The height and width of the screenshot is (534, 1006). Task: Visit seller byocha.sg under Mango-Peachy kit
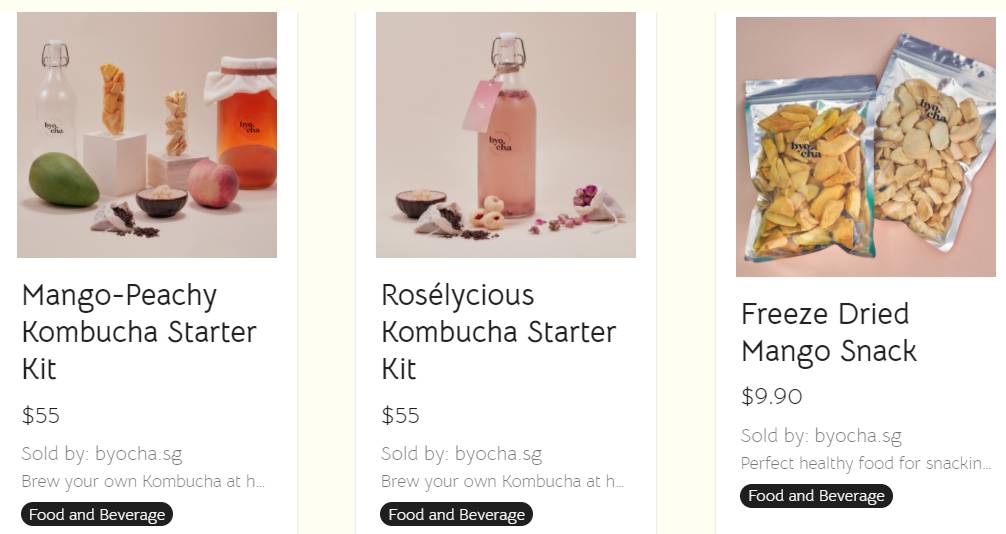coord(138,453)
